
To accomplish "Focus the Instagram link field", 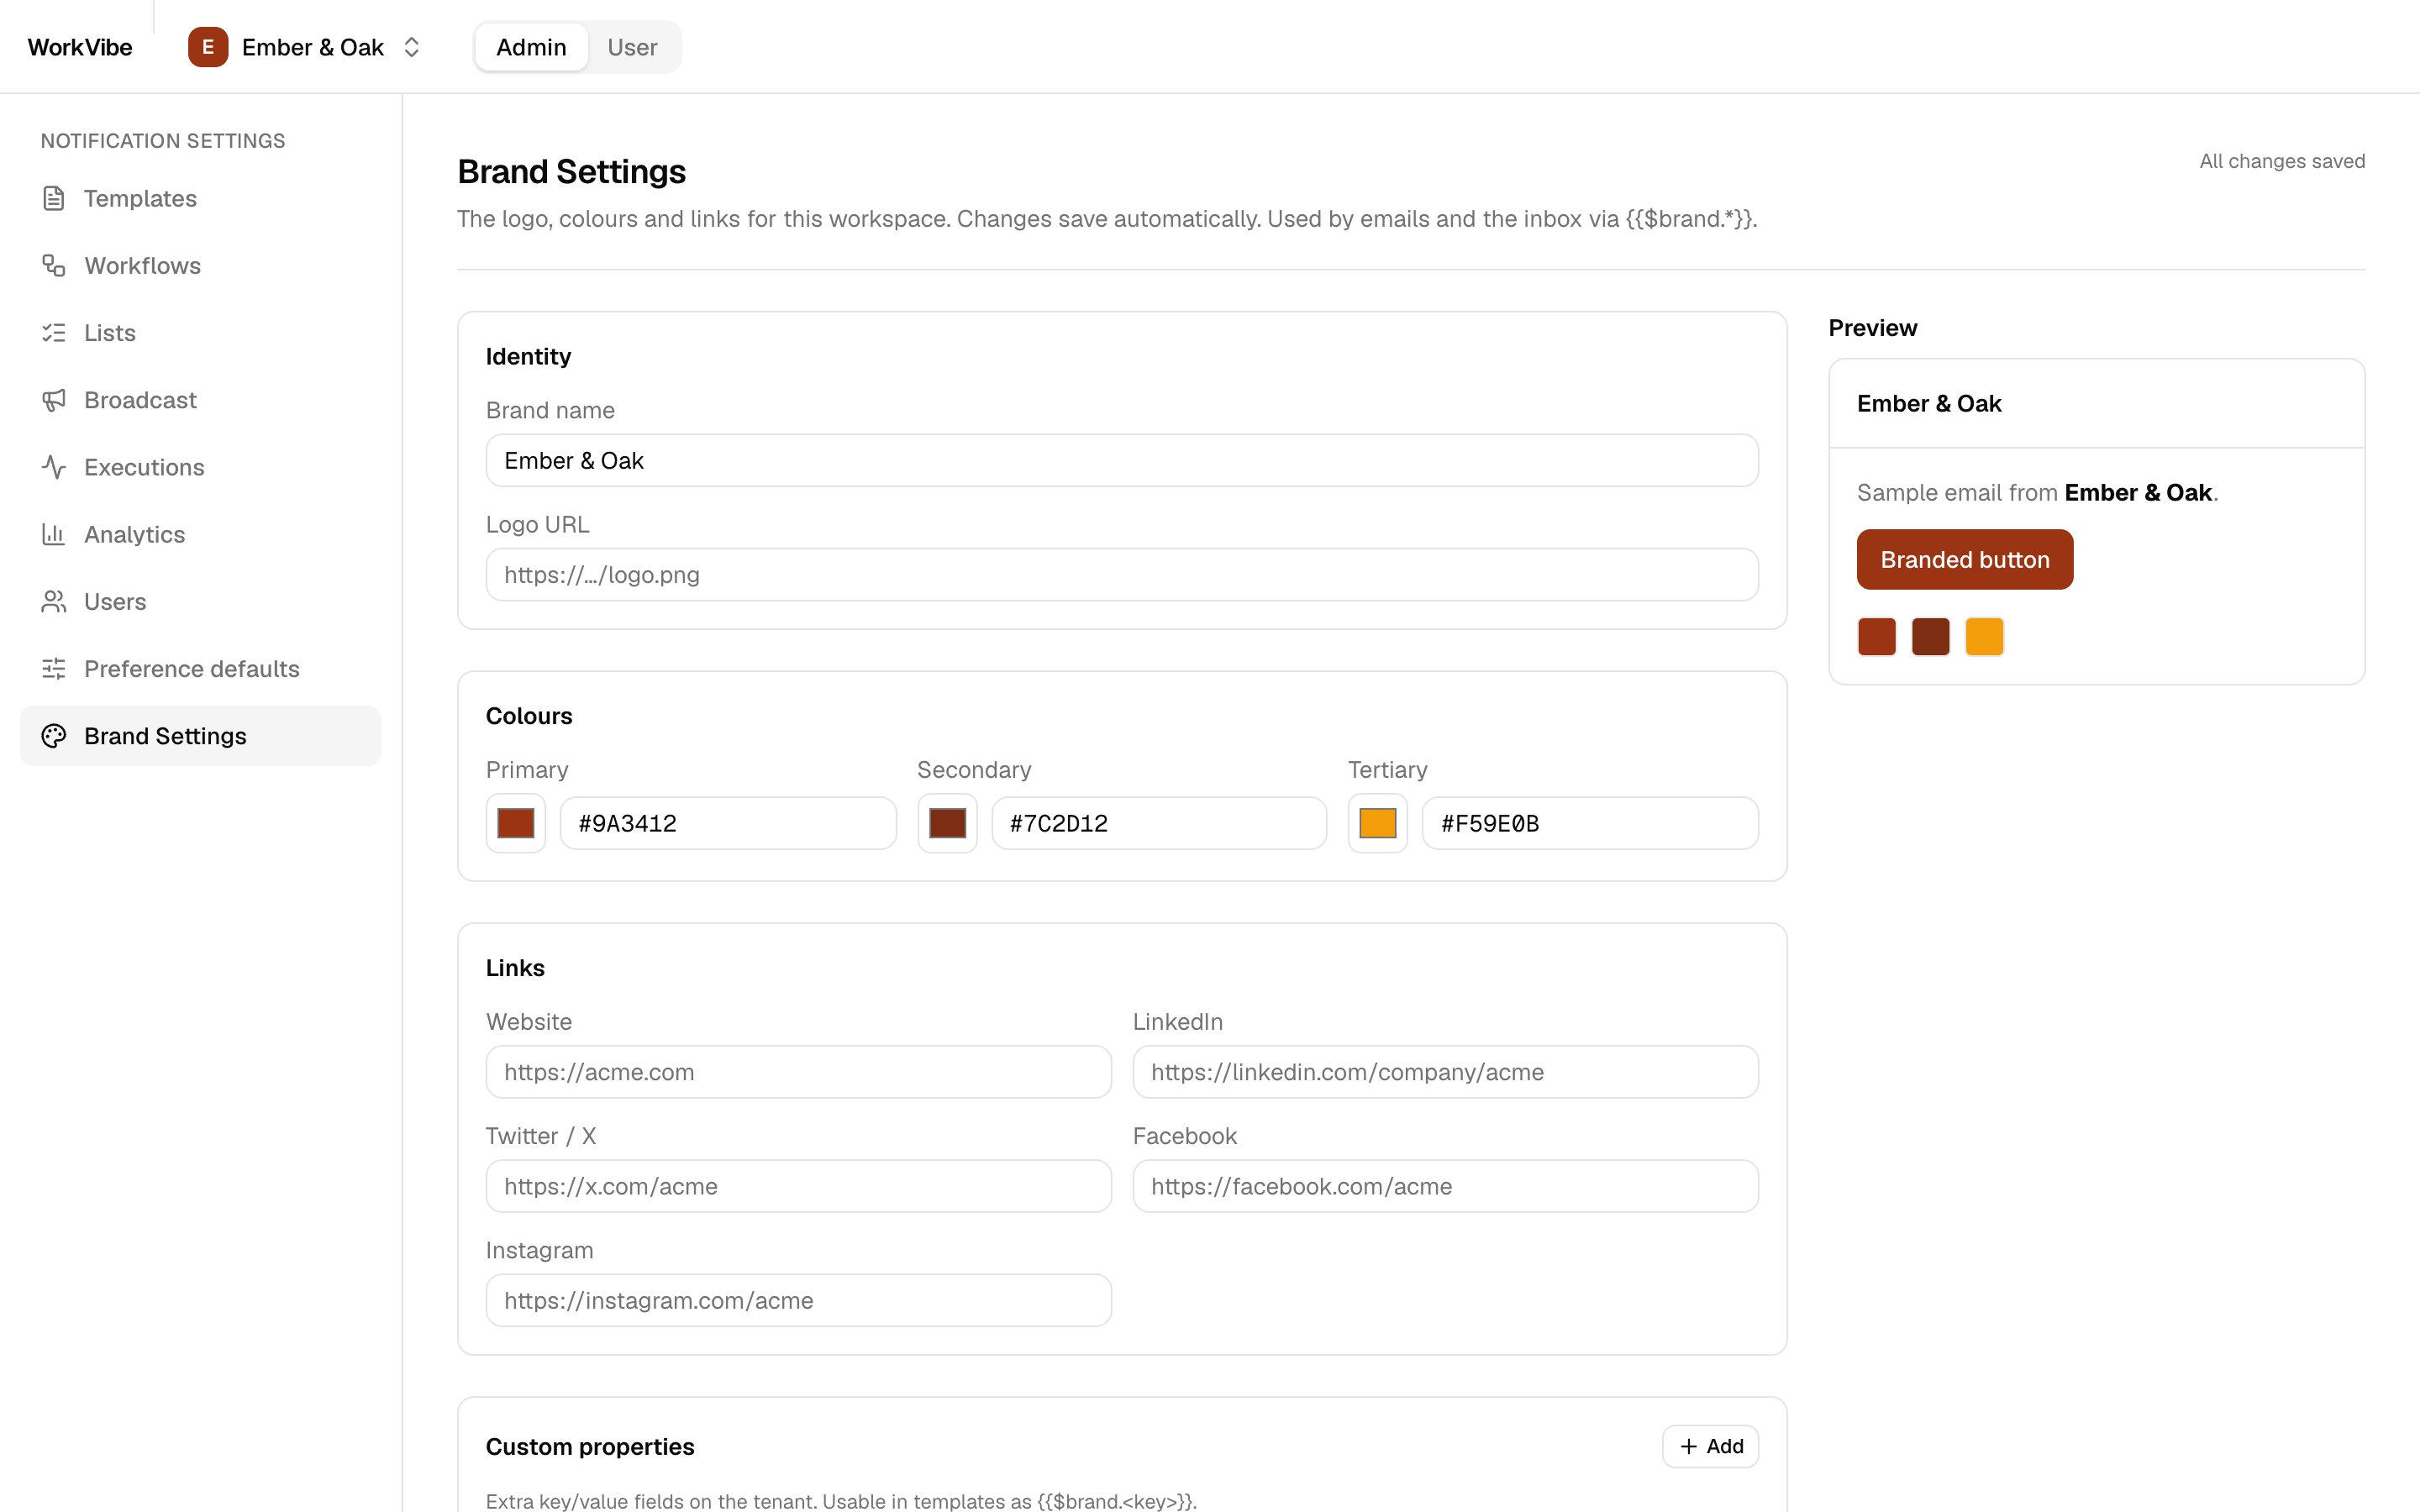I will pyautogui.click(x=799, y=1300).
